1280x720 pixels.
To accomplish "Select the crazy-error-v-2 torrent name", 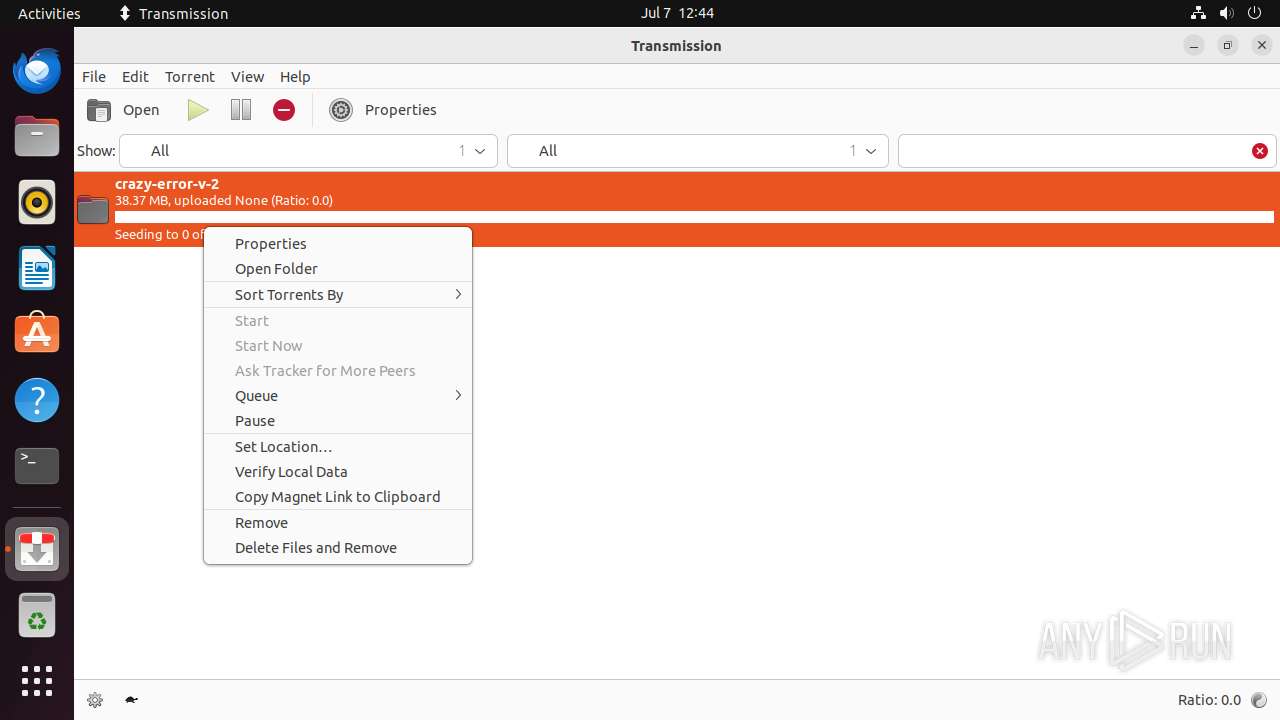I will (x=167, y=184).
